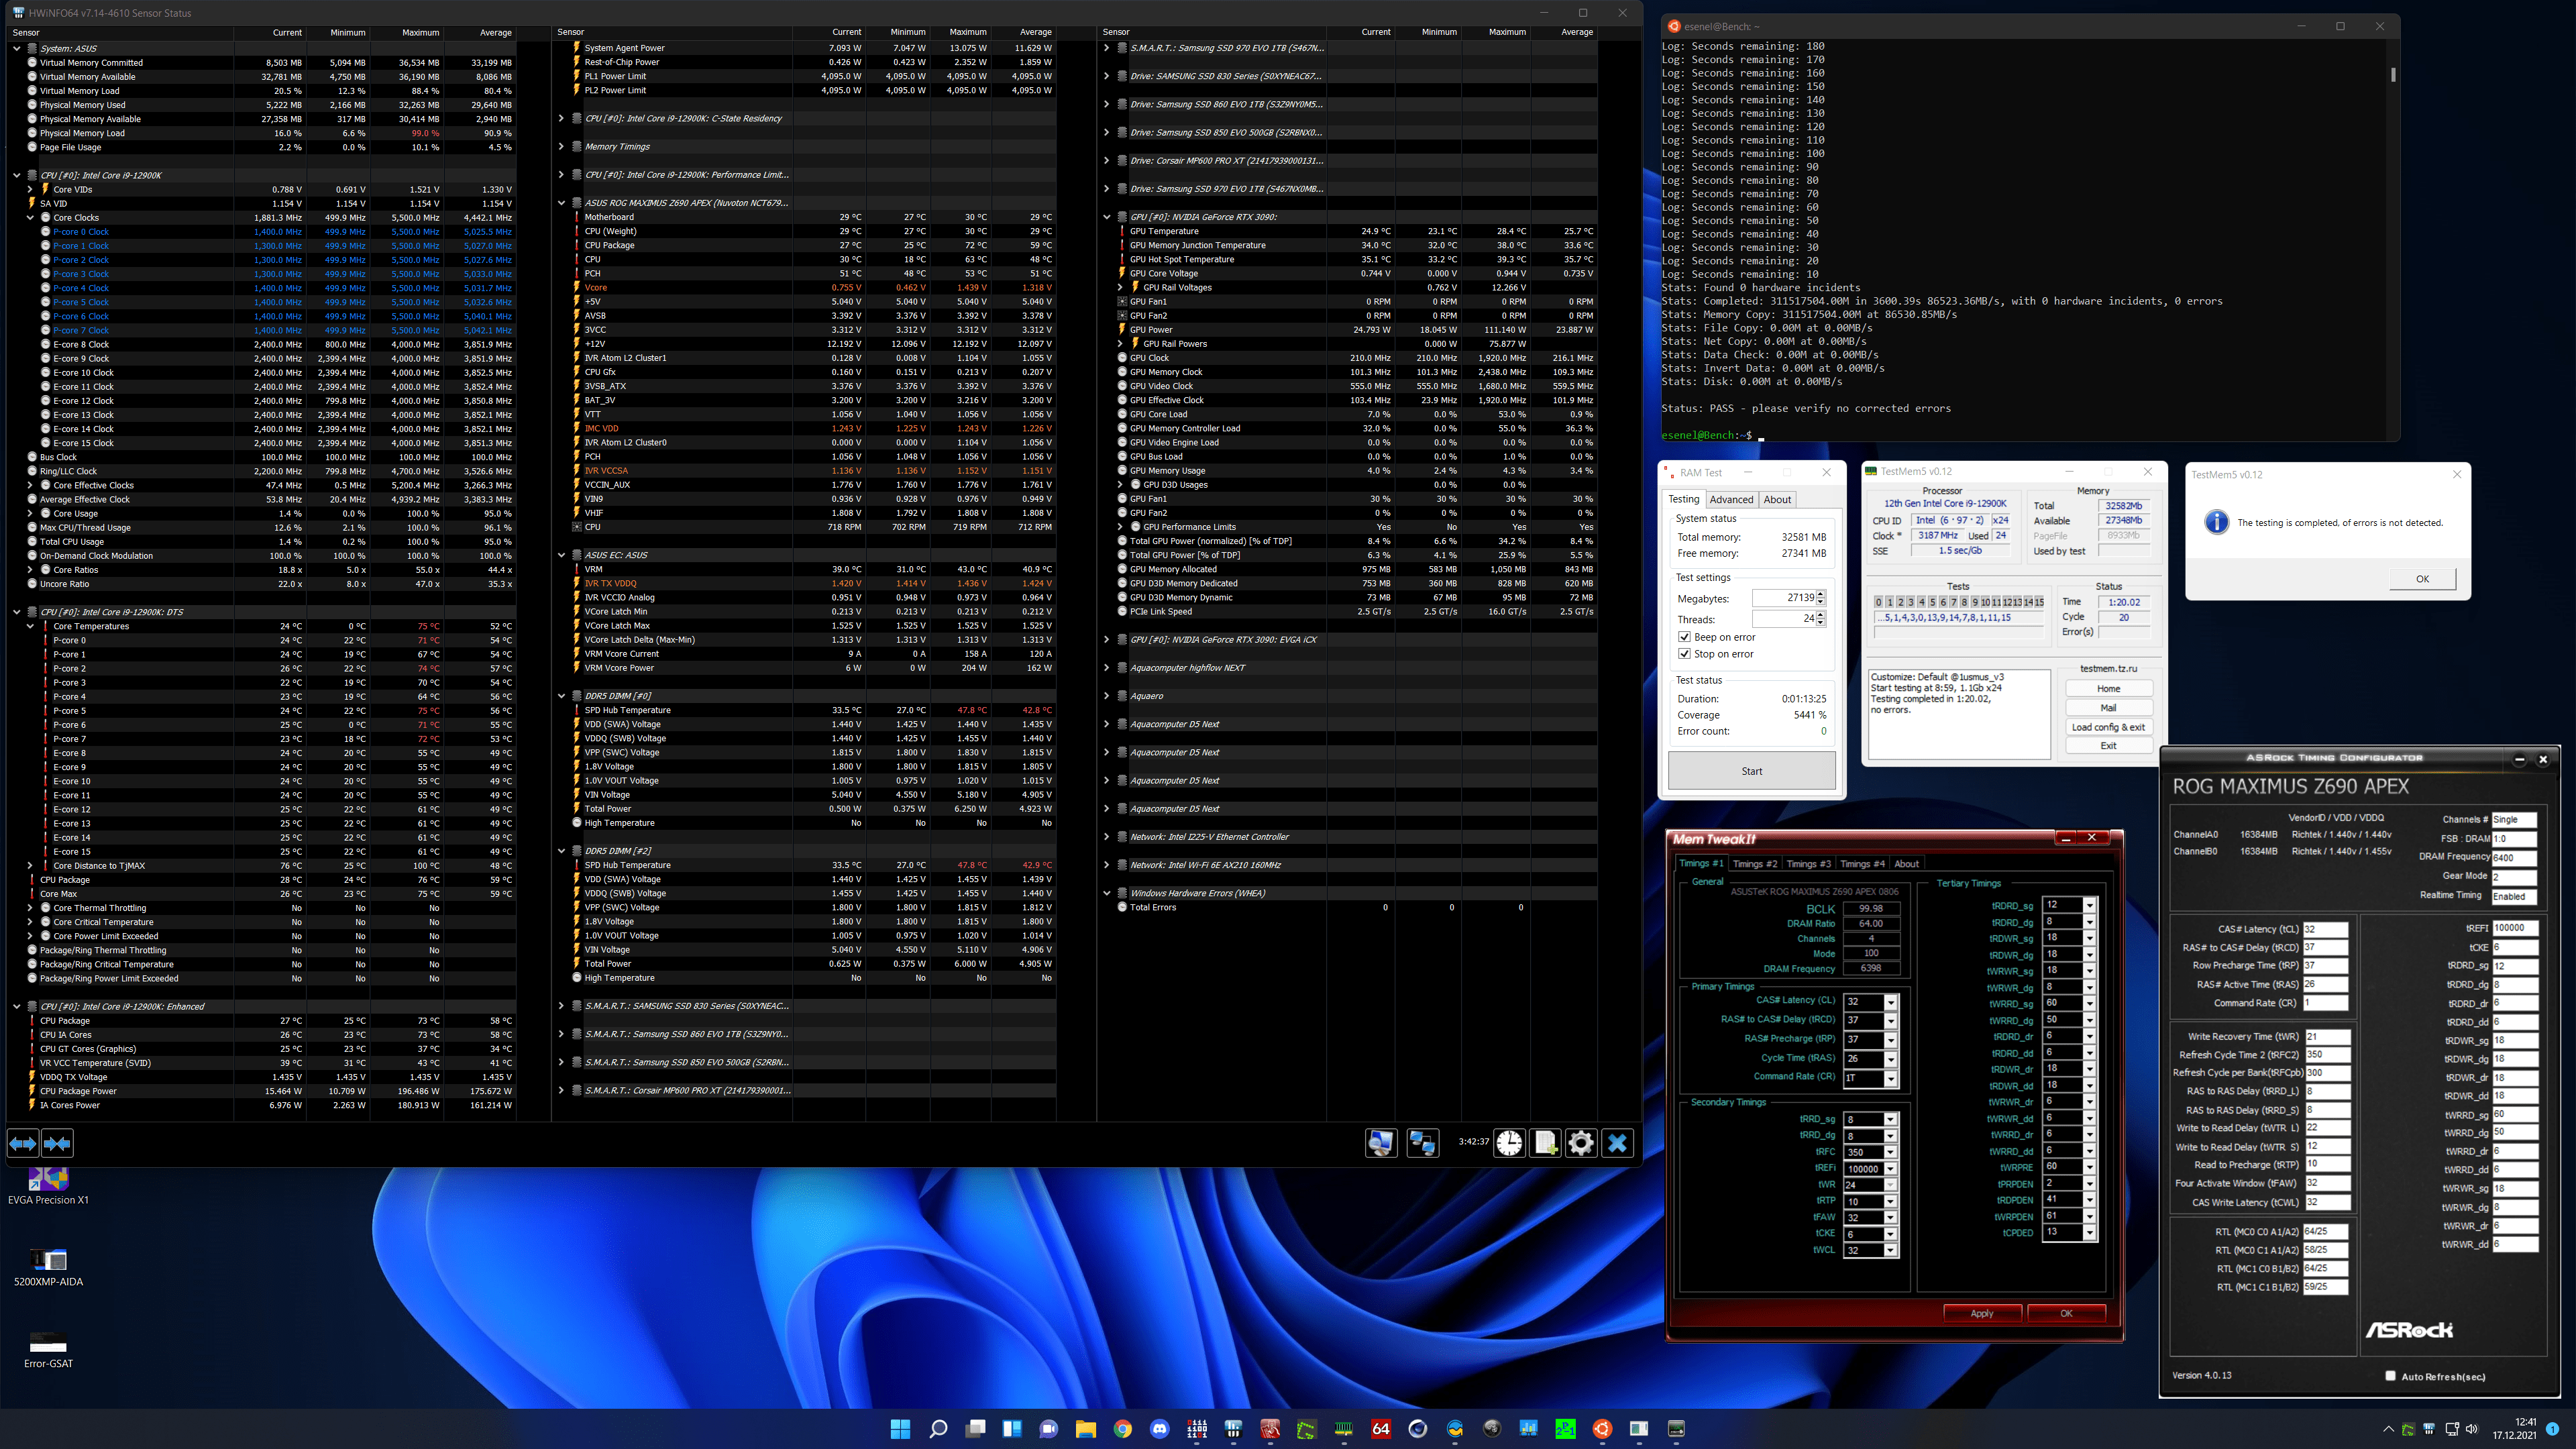Viewport: 2576px width, 1449px height.
Task: Open Google Chrome from the taskbar
Action: 1122,1429
